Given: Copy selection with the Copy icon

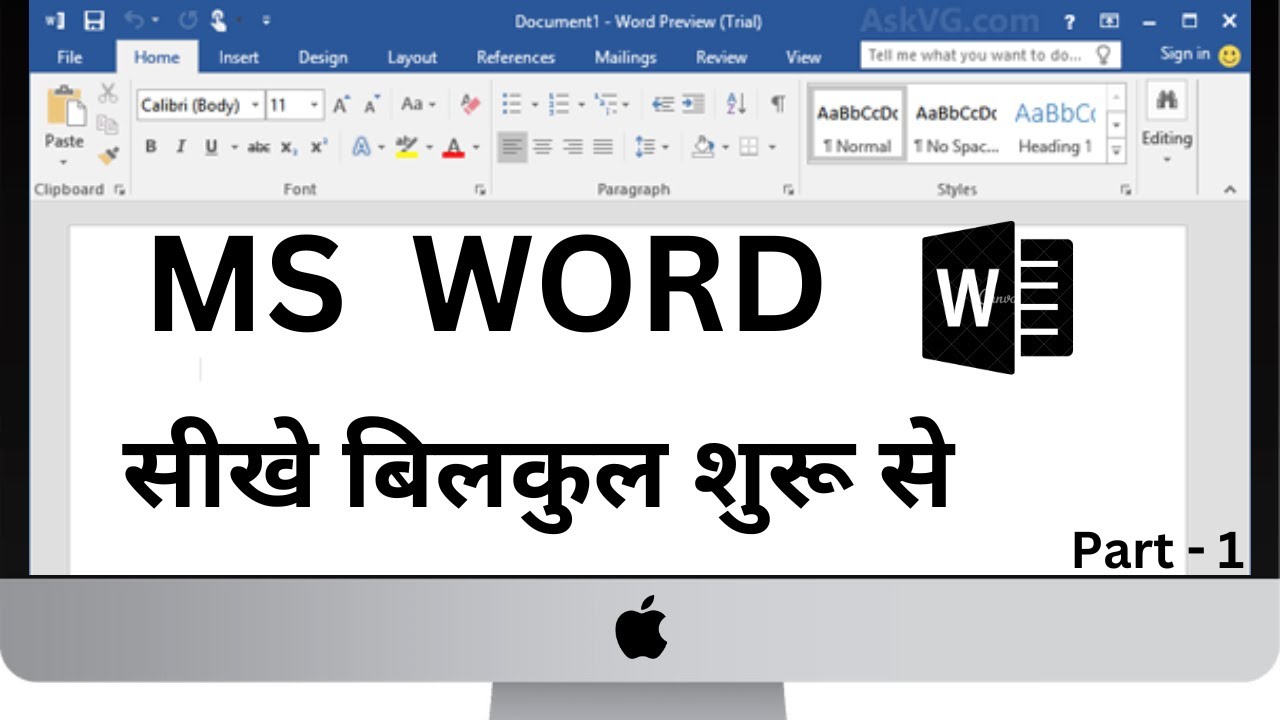Looking at the screenshot, I should tap(107, 124).
